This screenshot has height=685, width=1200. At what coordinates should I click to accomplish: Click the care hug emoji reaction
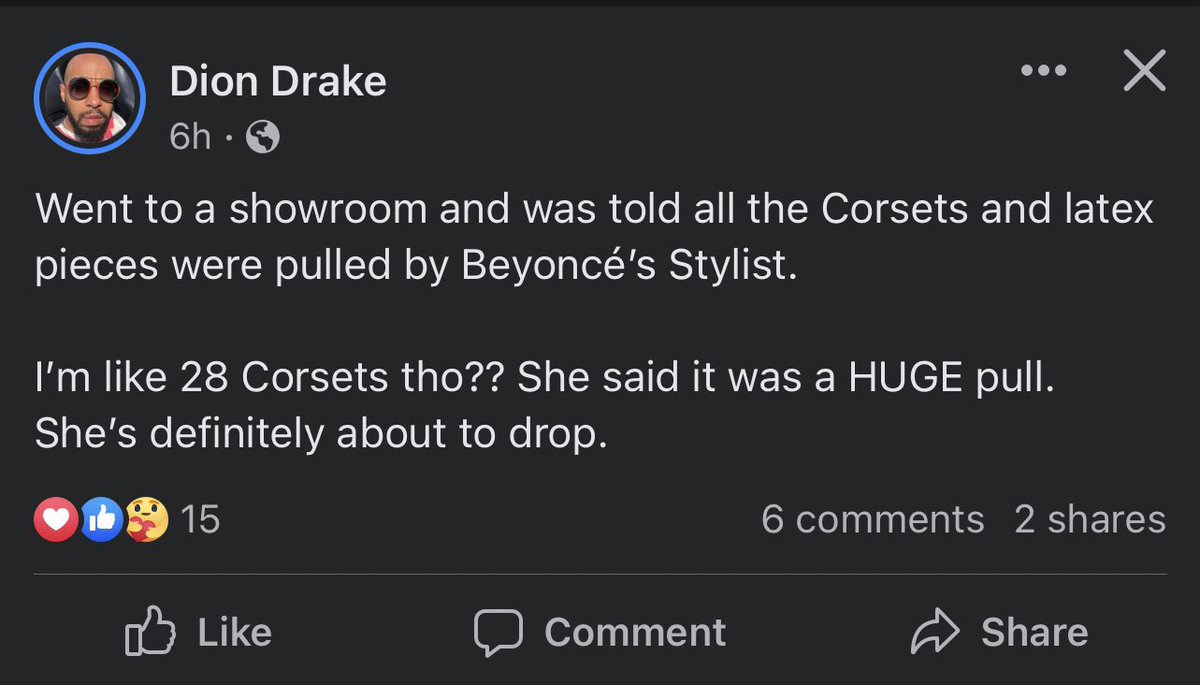point(147,520)
